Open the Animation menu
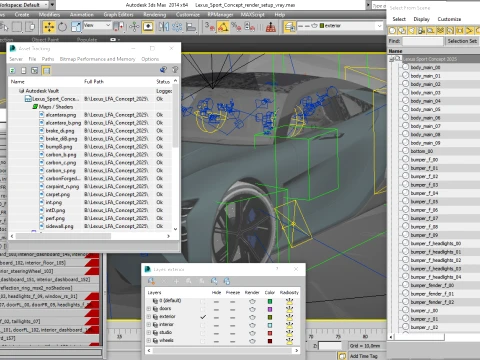The image size is (480, 360). click(82, 15)
